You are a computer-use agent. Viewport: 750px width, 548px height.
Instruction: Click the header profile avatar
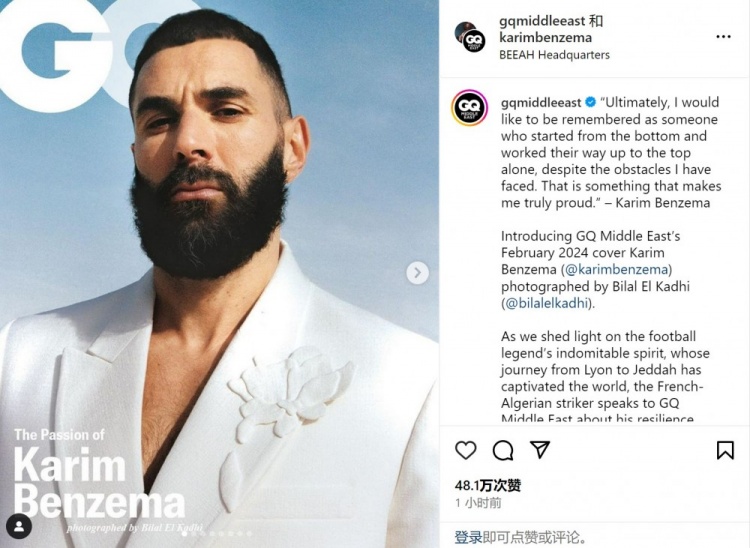[x=470, y=37]
